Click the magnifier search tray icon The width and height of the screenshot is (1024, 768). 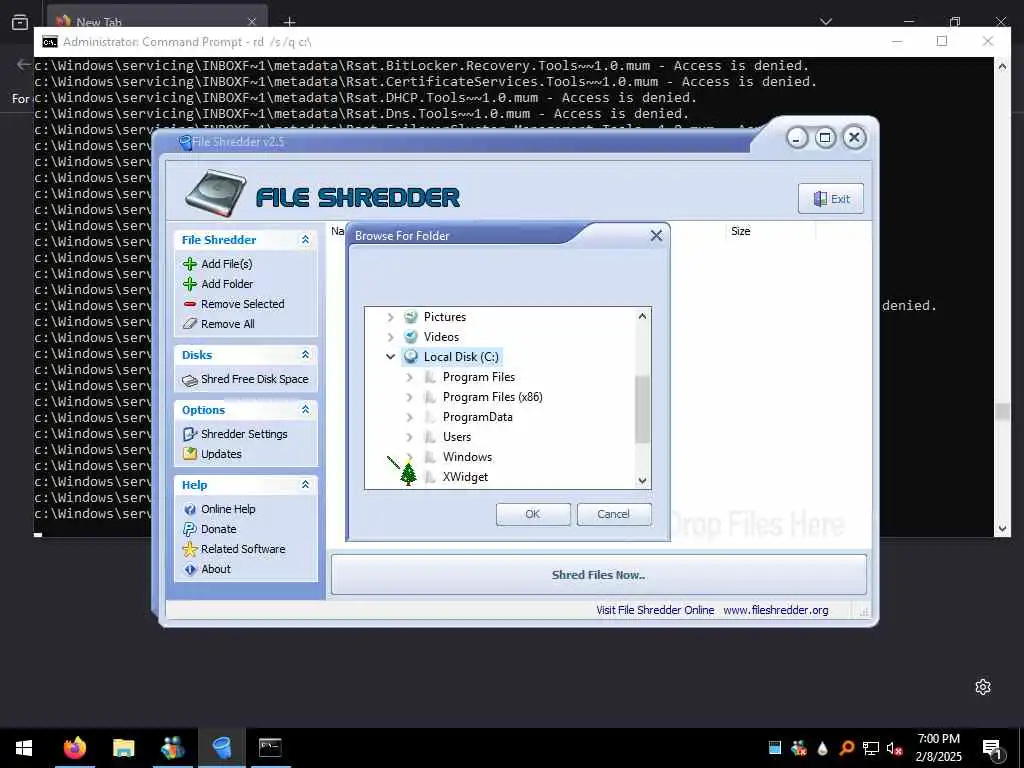[847, 748]
